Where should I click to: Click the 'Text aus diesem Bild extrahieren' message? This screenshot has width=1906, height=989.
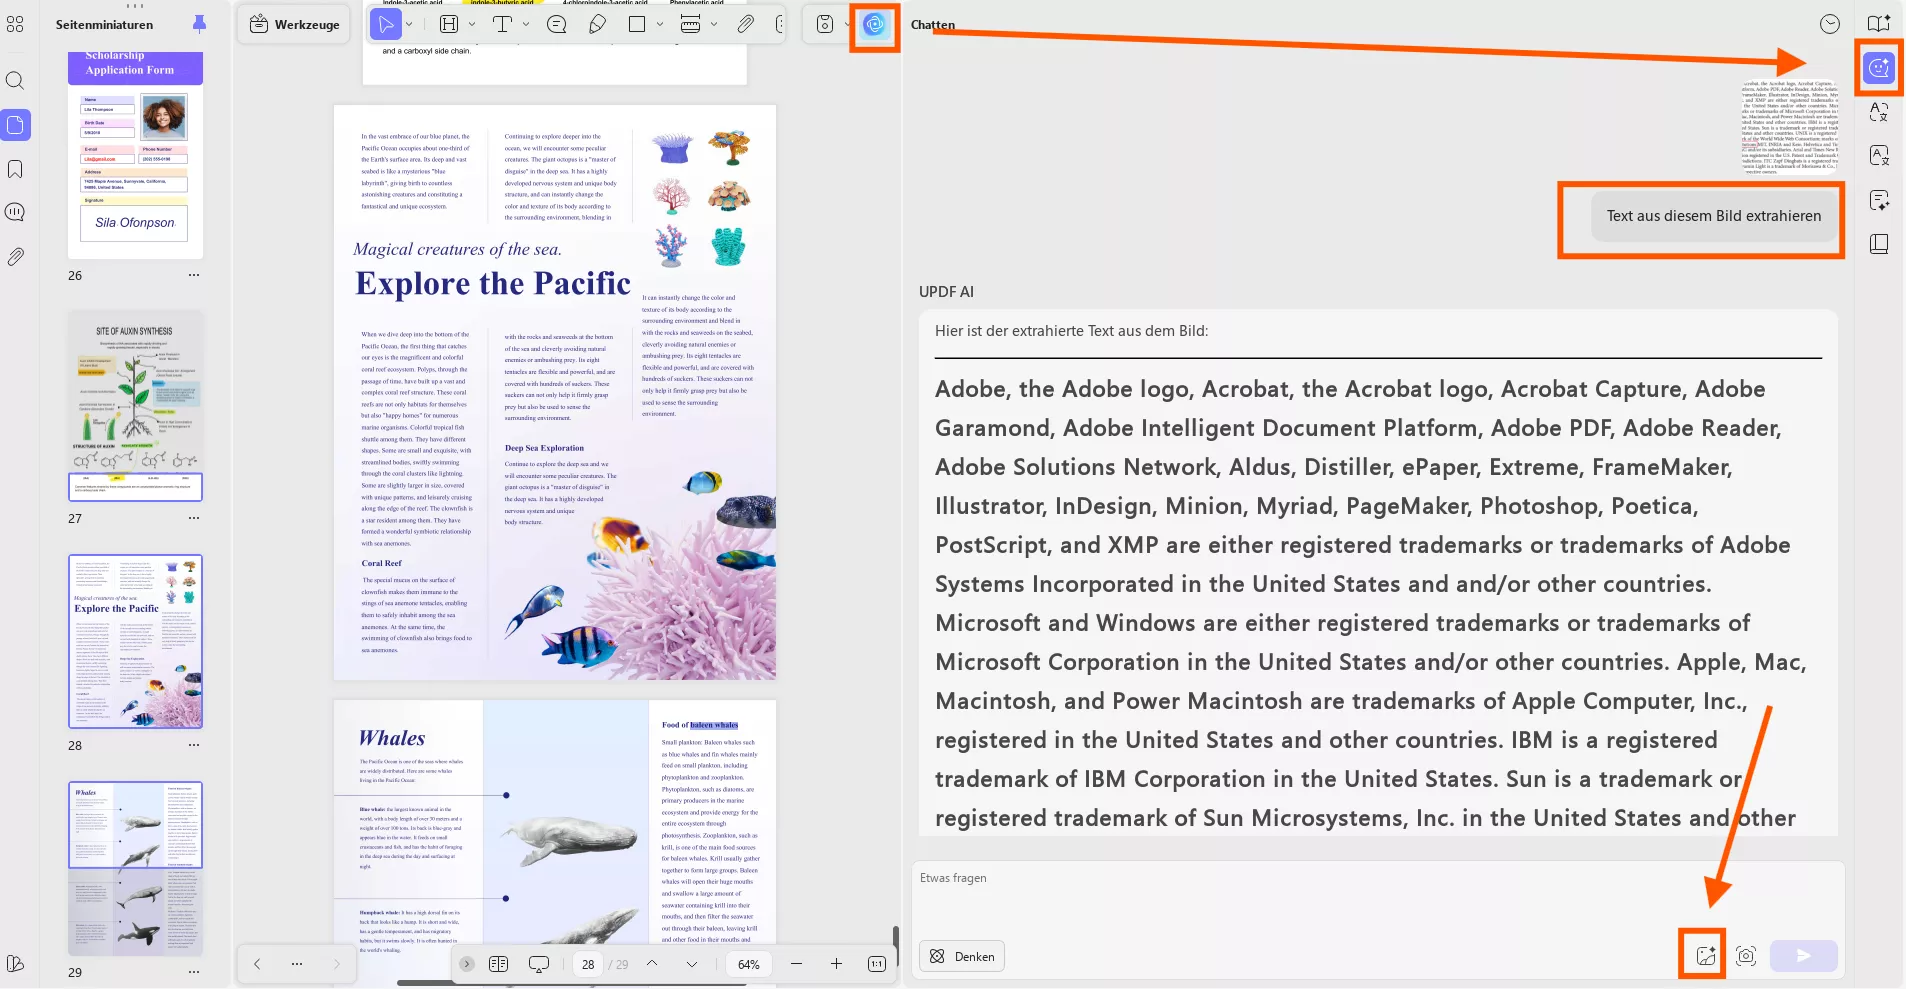(1714, 216)
